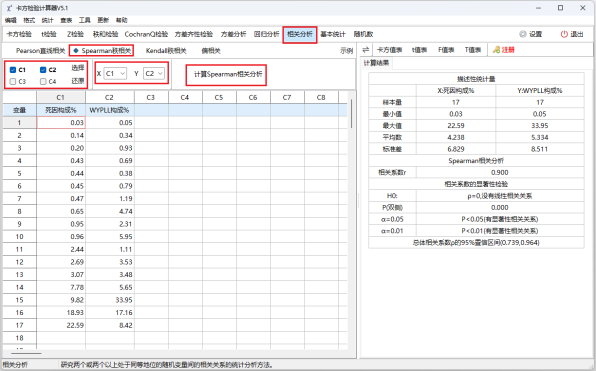596x371 pixels.
Task: Click column header C3
Action: [x=151, y=98]
